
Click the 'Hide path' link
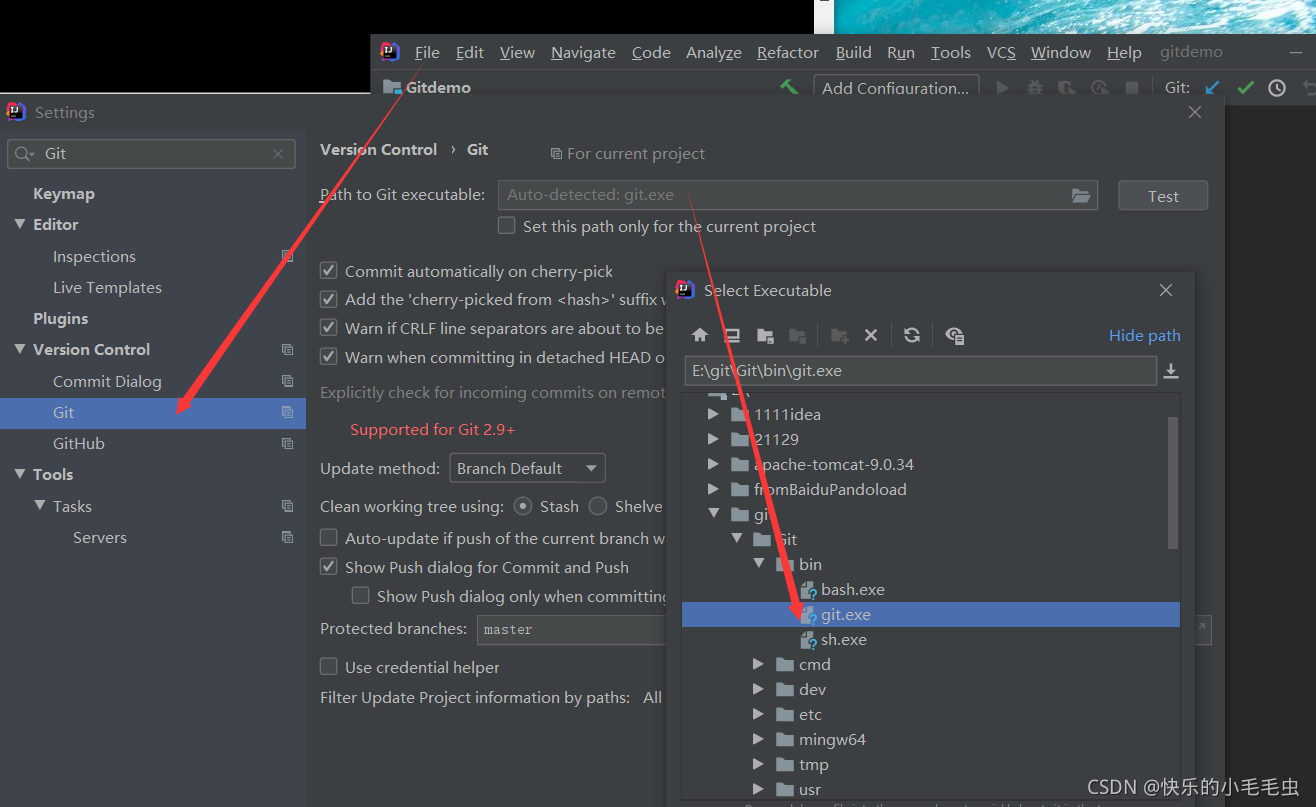[x=1145, y=335]
